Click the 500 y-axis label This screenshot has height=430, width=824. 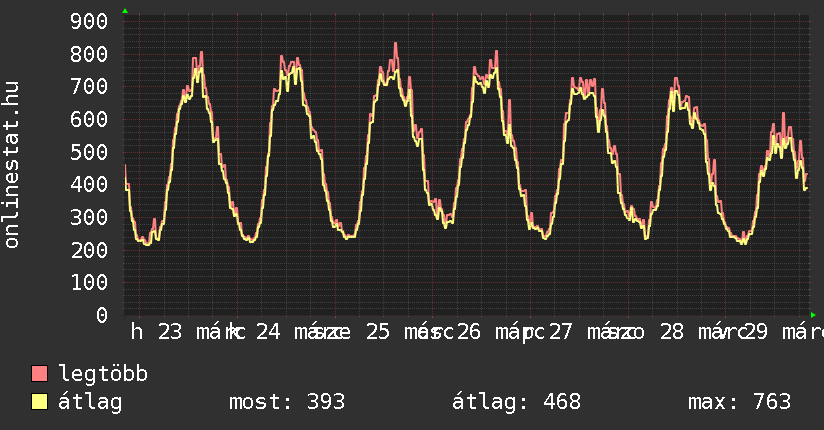[x=90, y=152]
